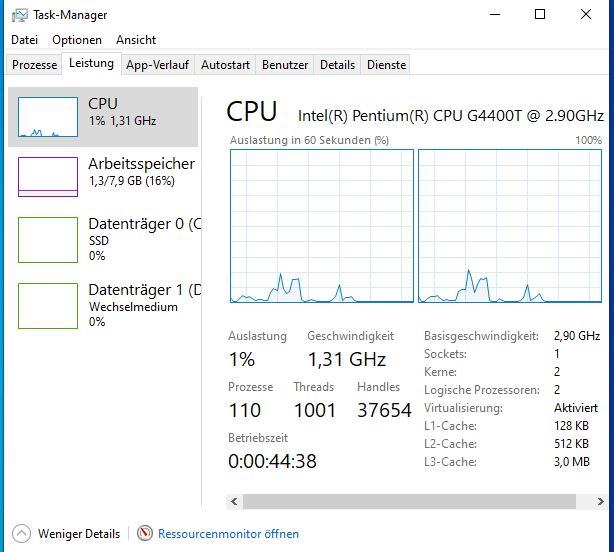
Task: Click the Ressourcenmonitor icon
Action: [x=145, y=534]
